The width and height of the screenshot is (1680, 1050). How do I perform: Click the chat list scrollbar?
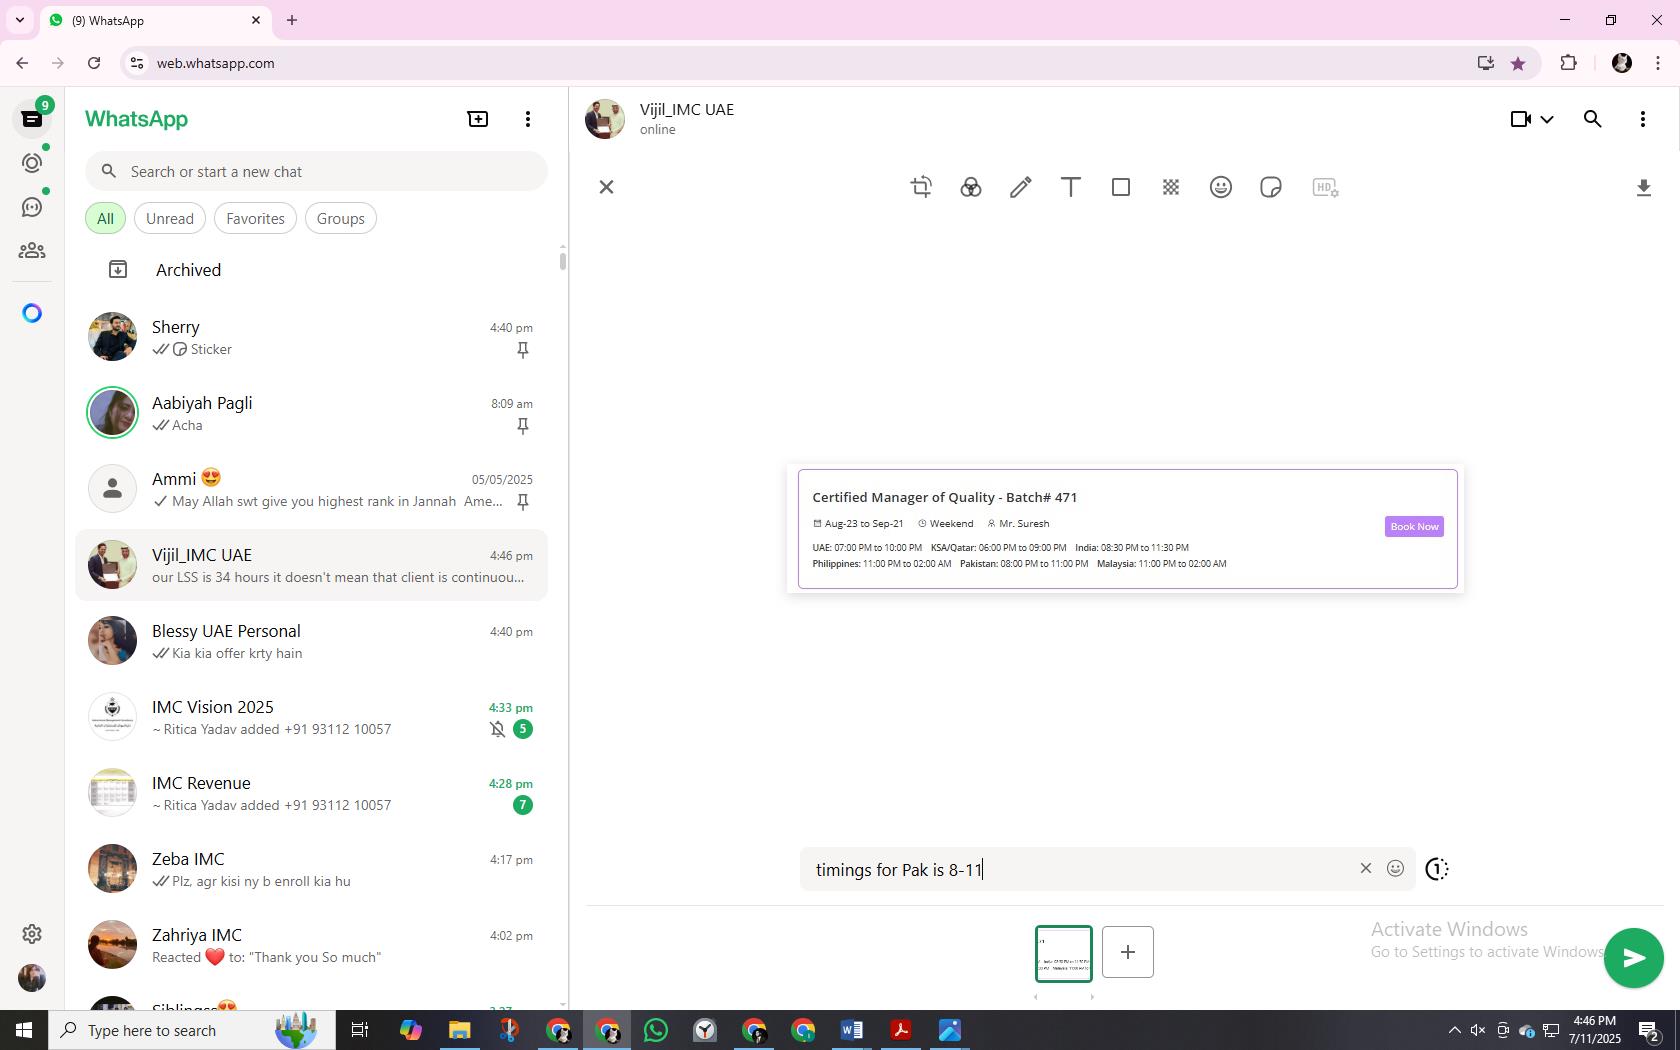click(x=563, y=262)
